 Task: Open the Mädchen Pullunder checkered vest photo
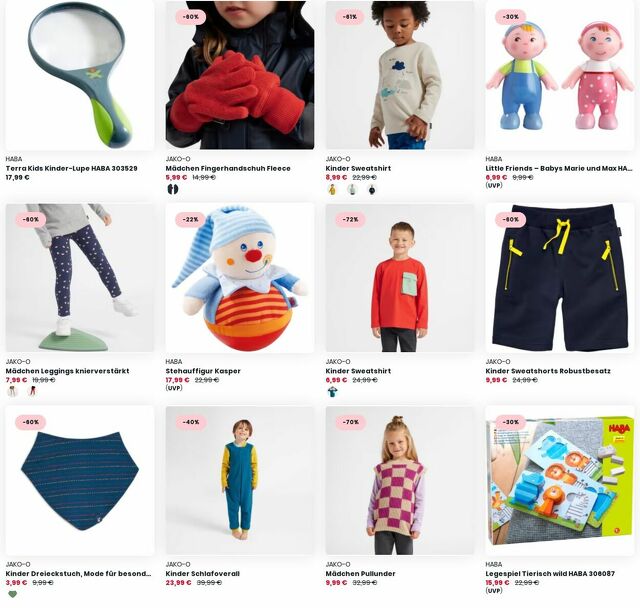[x=400, y=480]
